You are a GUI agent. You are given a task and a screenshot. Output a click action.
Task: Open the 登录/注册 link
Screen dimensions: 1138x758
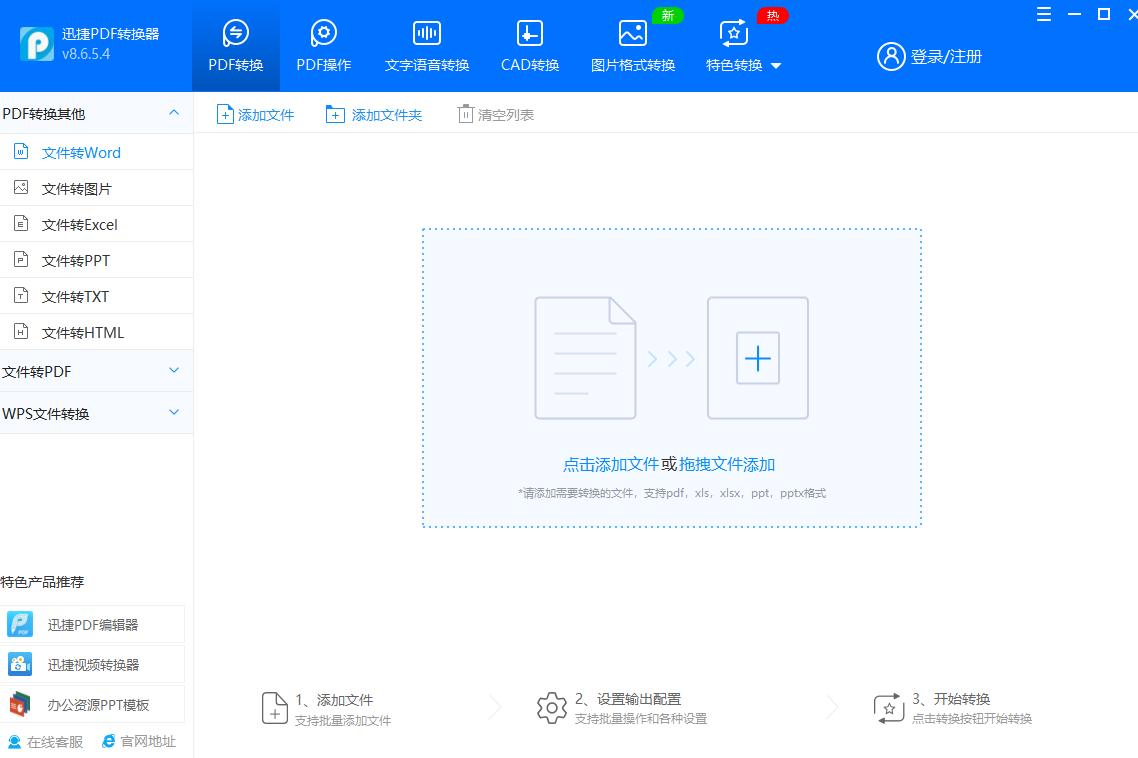pyautogui.click(x=946, y=57)
